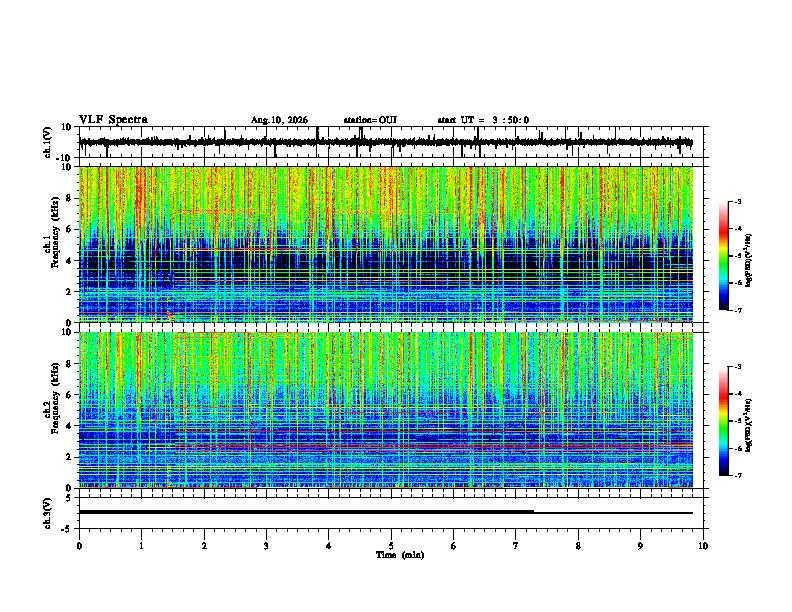Click the '-3' label on ch.1 colorbar
This screenshot has width=792, height=612.
point(738,202)
